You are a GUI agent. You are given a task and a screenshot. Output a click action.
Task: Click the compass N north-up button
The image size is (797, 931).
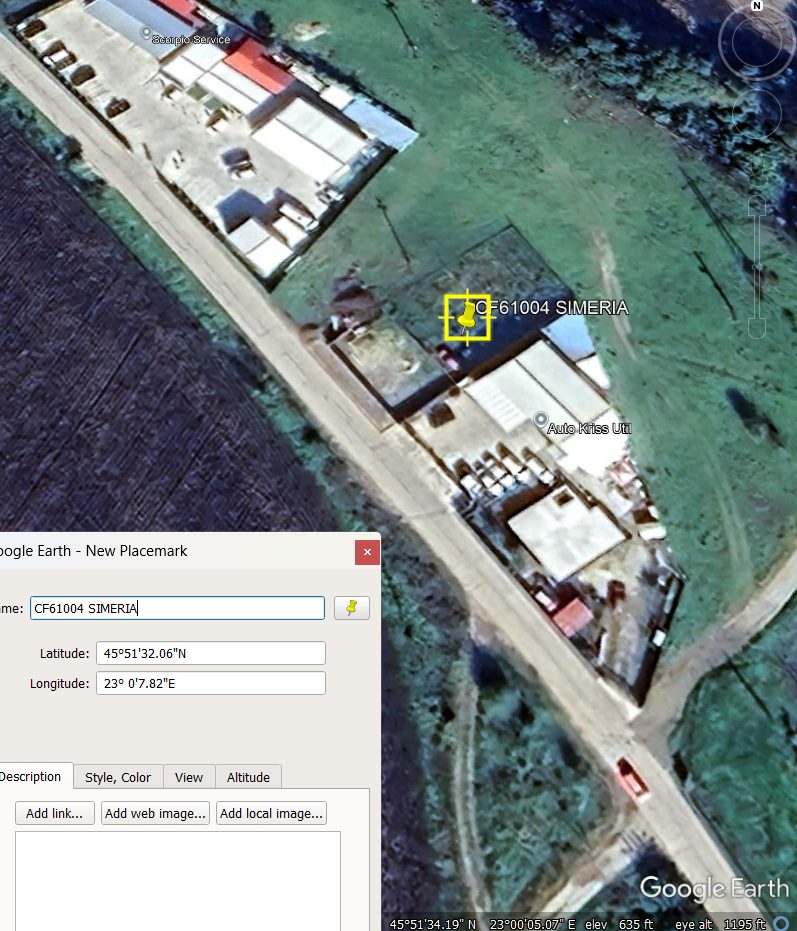pos(757,5)
